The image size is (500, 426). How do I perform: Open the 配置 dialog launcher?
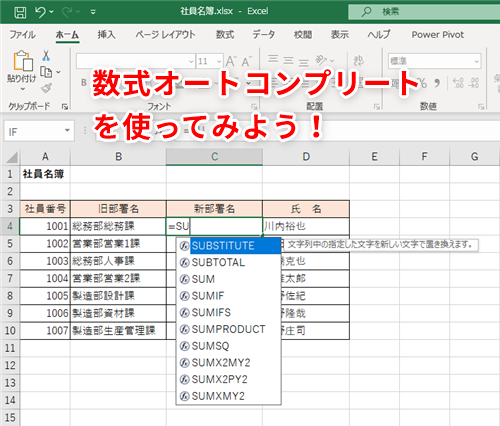(377, 107)
